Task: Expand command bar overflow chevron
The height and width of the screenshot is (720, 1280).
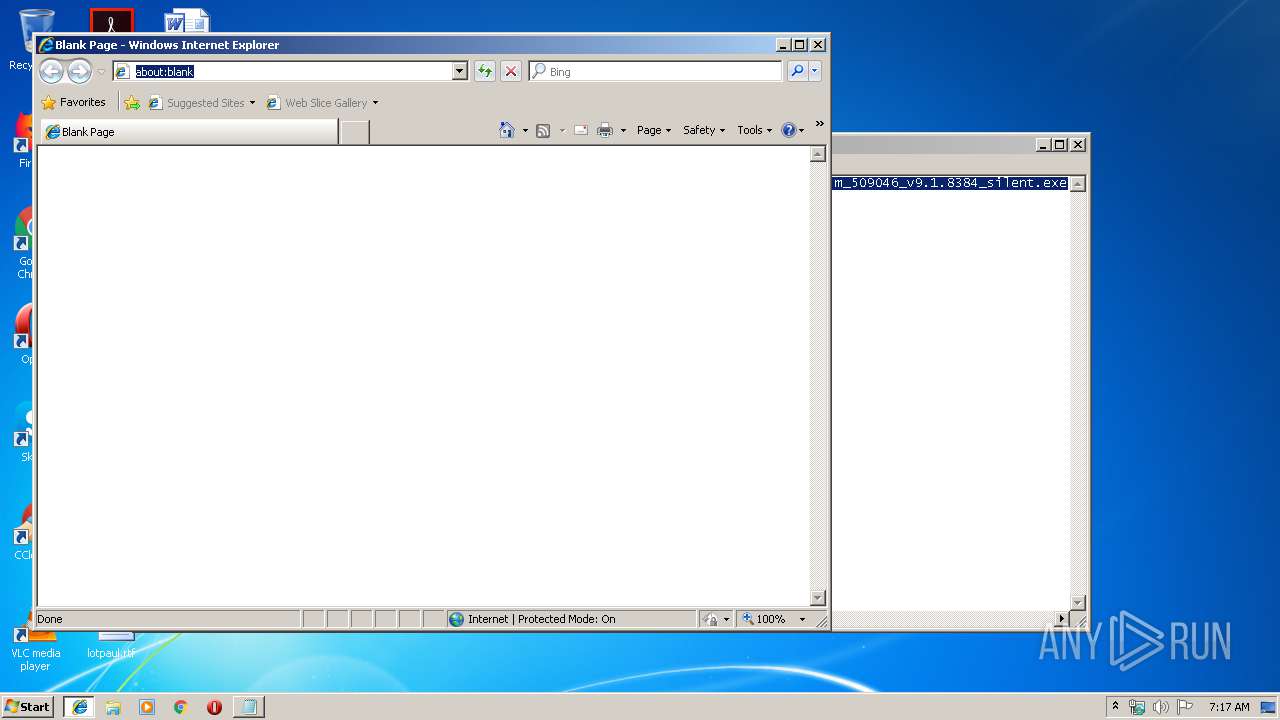Action: pyautogui.click(x=819, y=124)
